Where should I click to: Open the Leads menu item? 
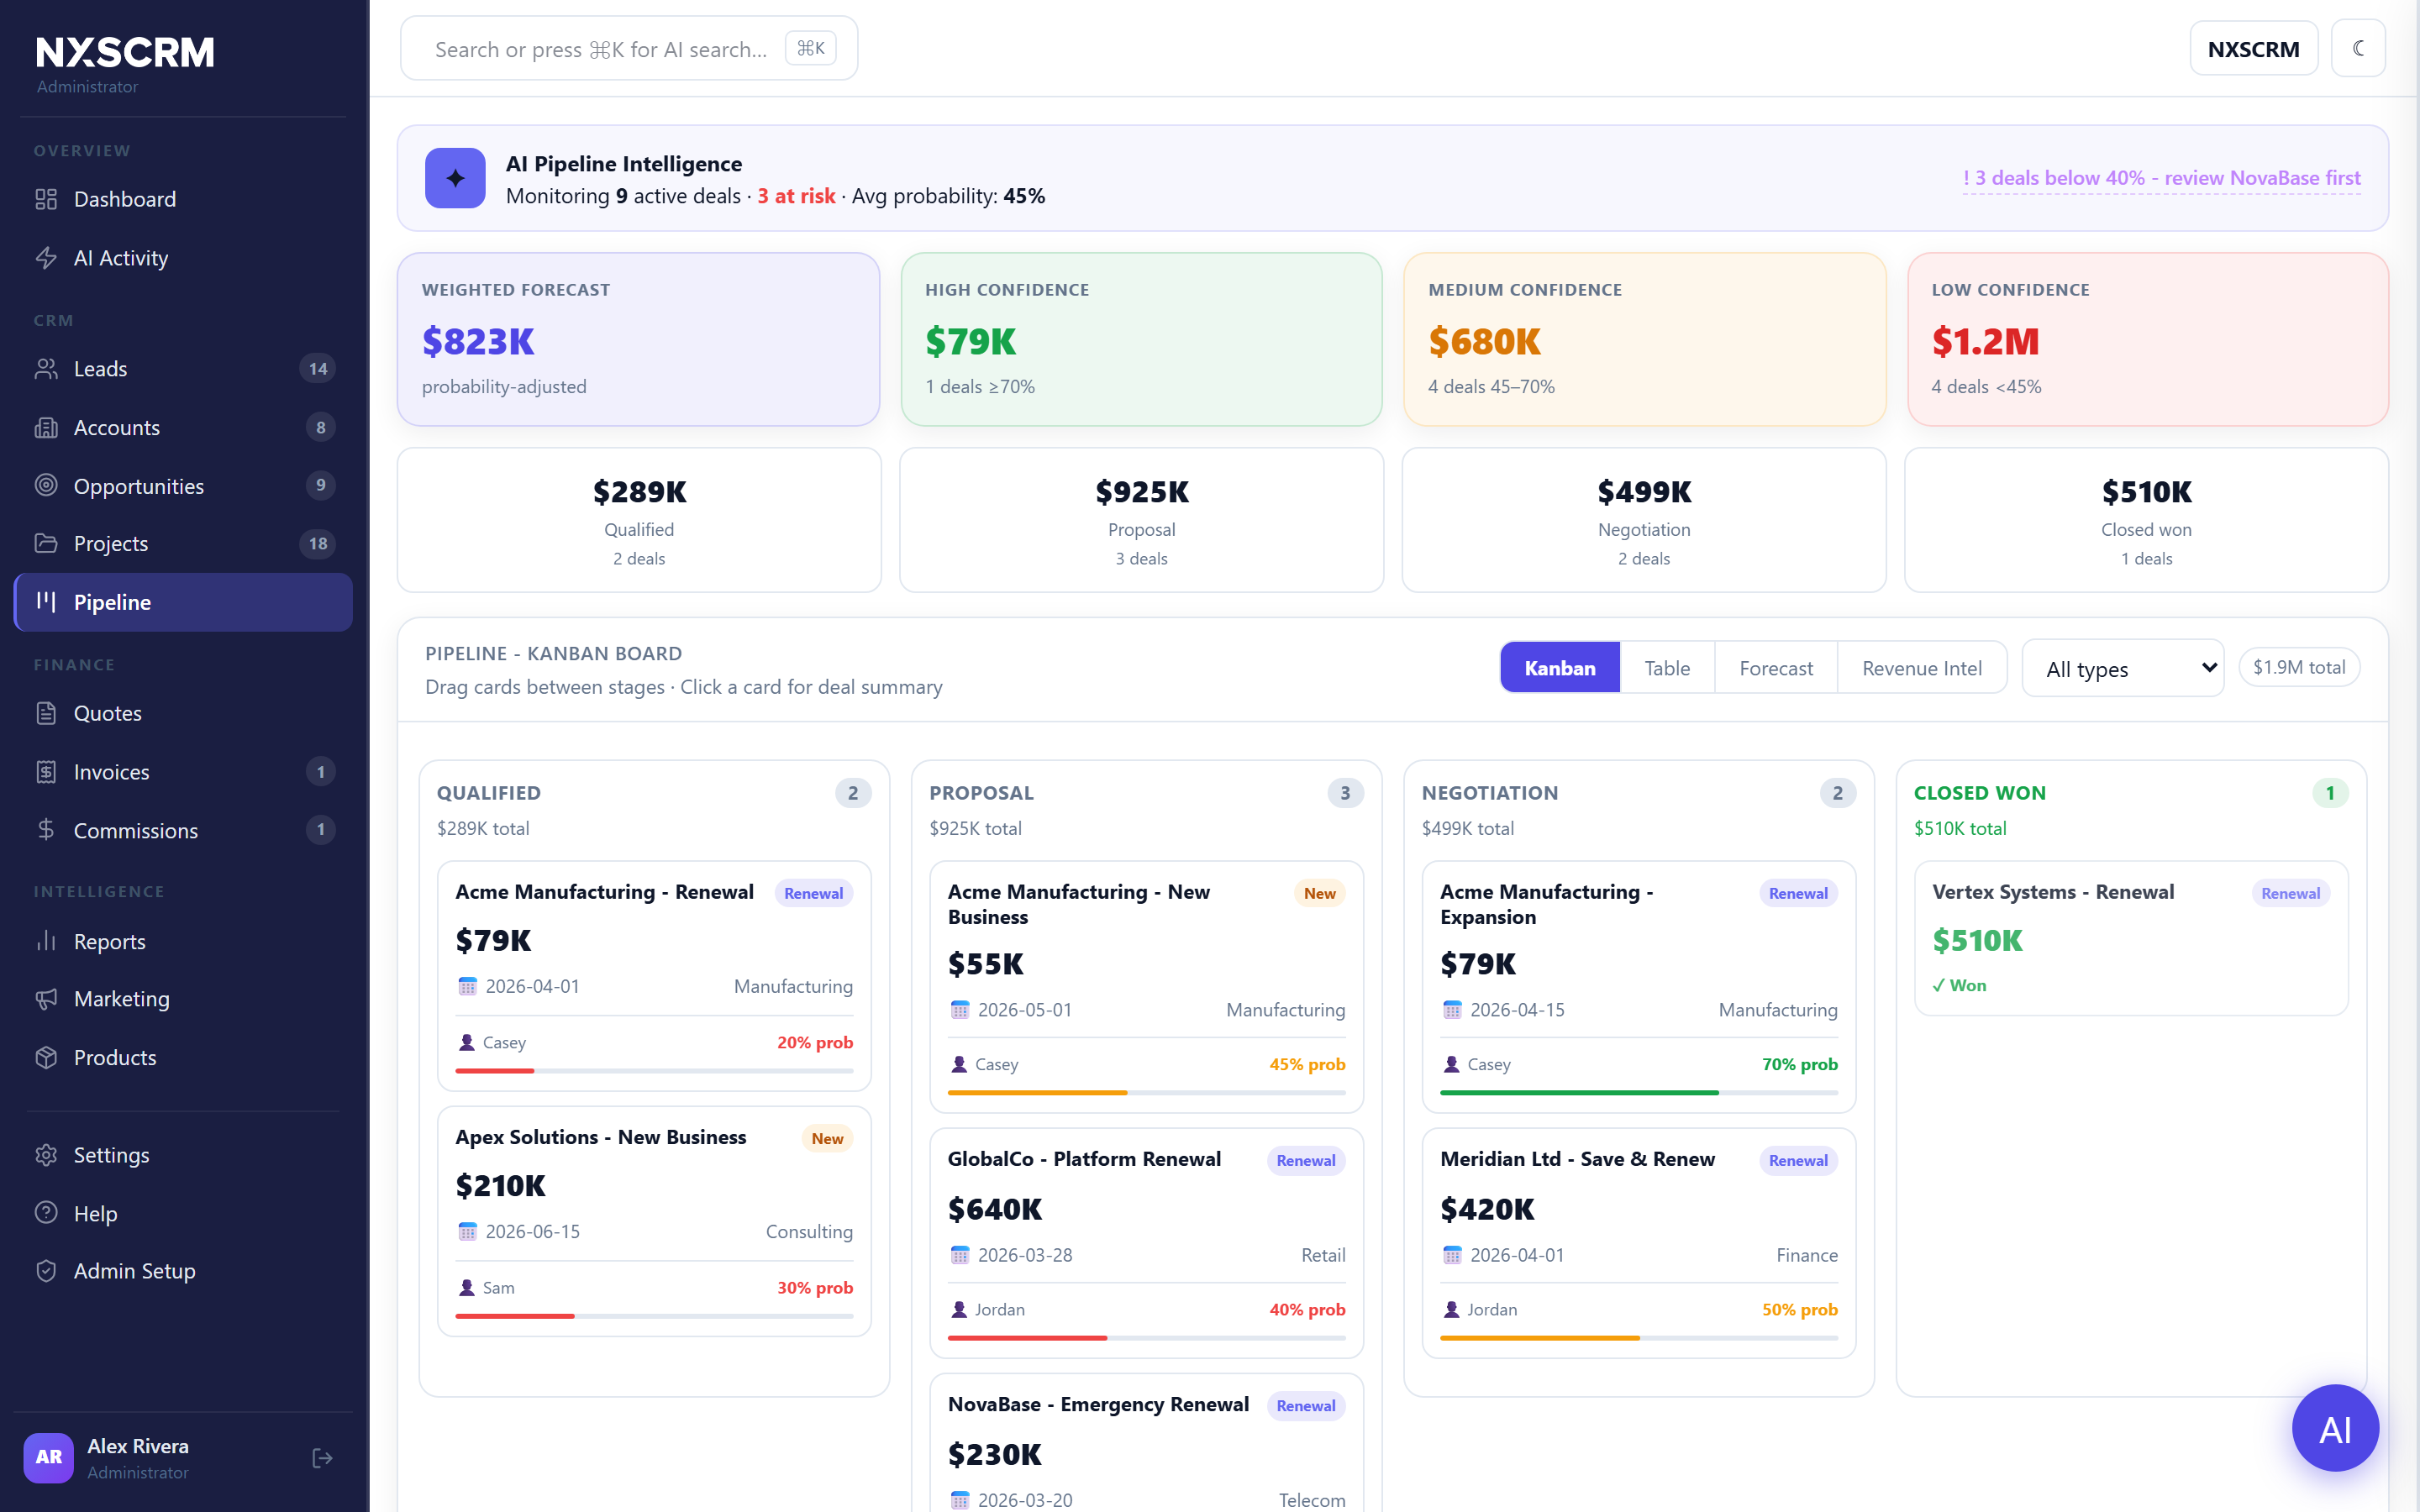[x=183, y=369]
